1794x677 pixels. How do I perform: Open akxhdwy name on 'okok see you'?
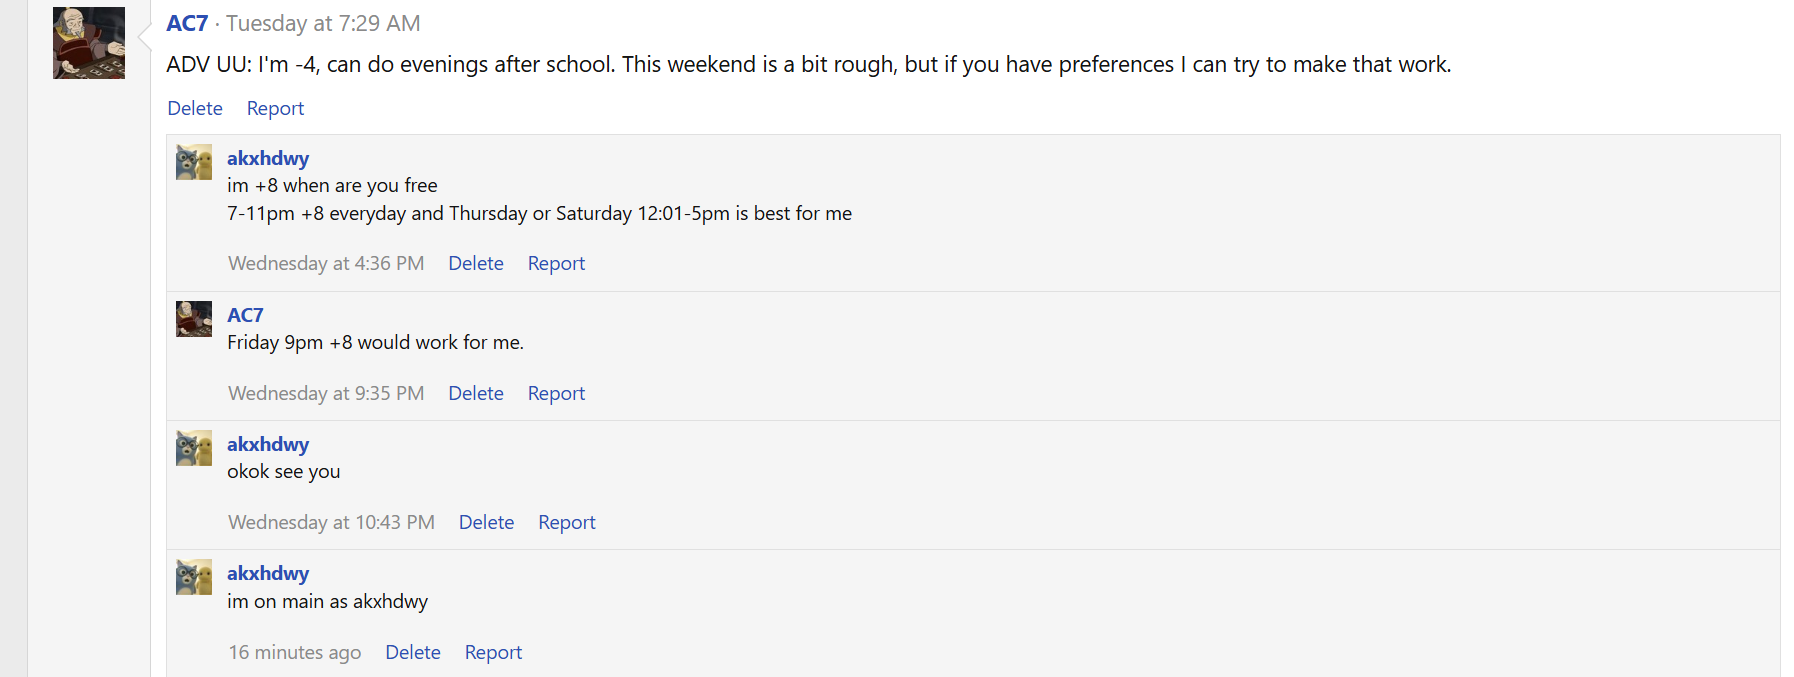tap(268, 444)
